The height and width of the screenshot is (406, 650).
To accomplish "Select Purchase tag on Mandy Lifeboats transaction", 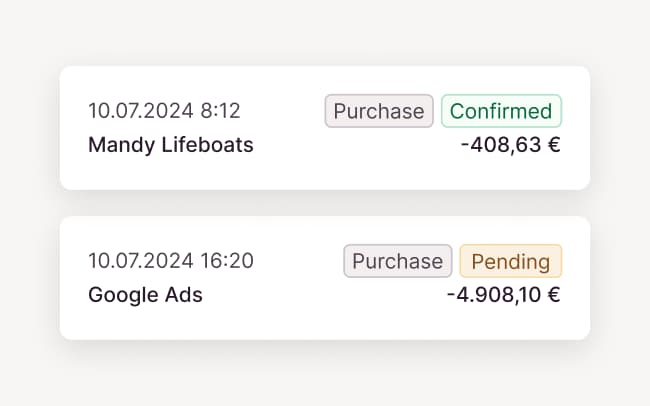I will tap(379, 111).
